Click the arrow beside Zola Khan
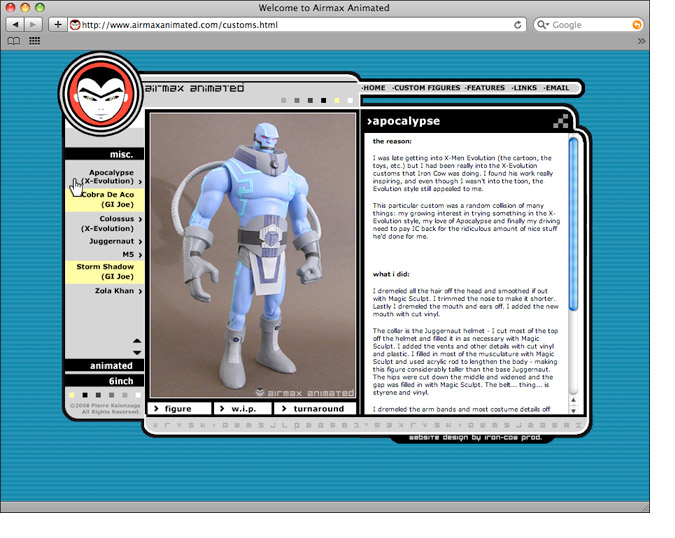 click(x=140, y=291)
